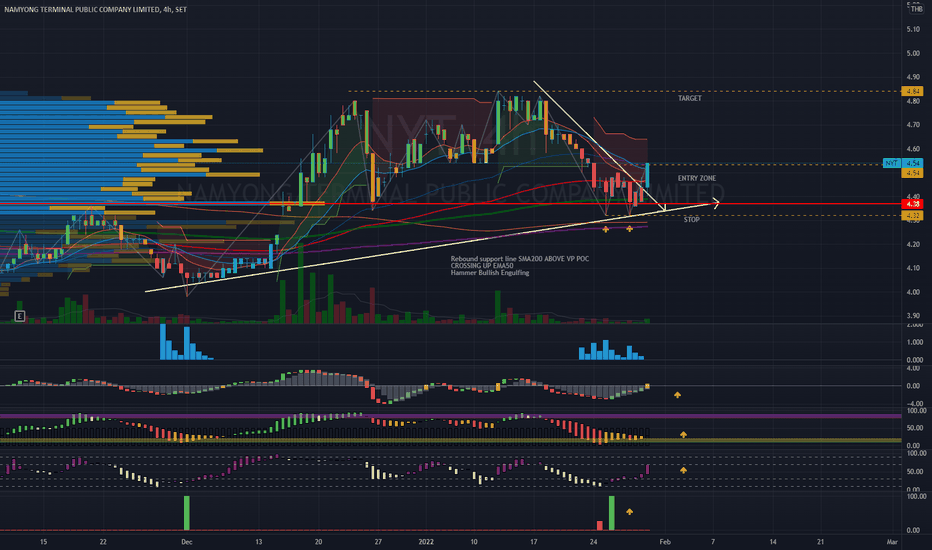The height and width of the screenshot is (550, 932).
Task: Click the 5.10 price scale value
Action: click(913, 29)
